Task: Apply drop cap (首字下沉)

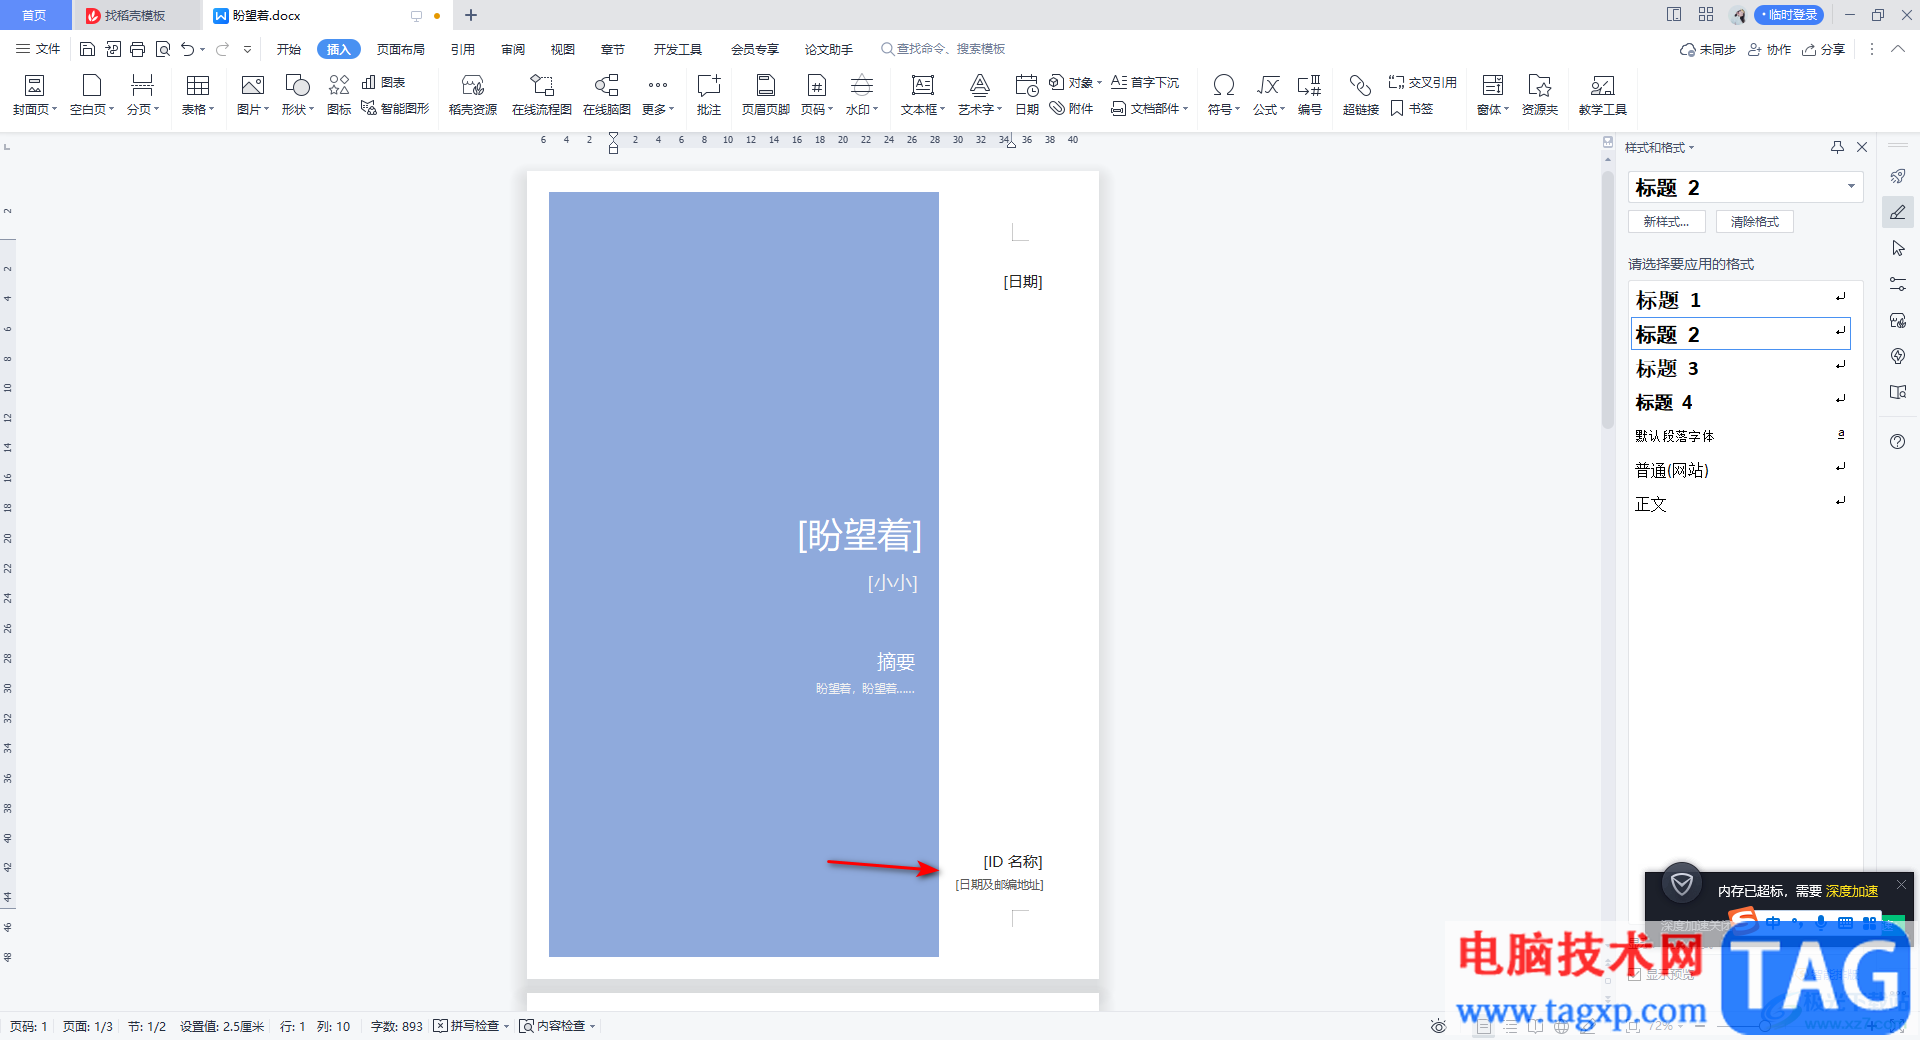Action: click(1145, 82)
